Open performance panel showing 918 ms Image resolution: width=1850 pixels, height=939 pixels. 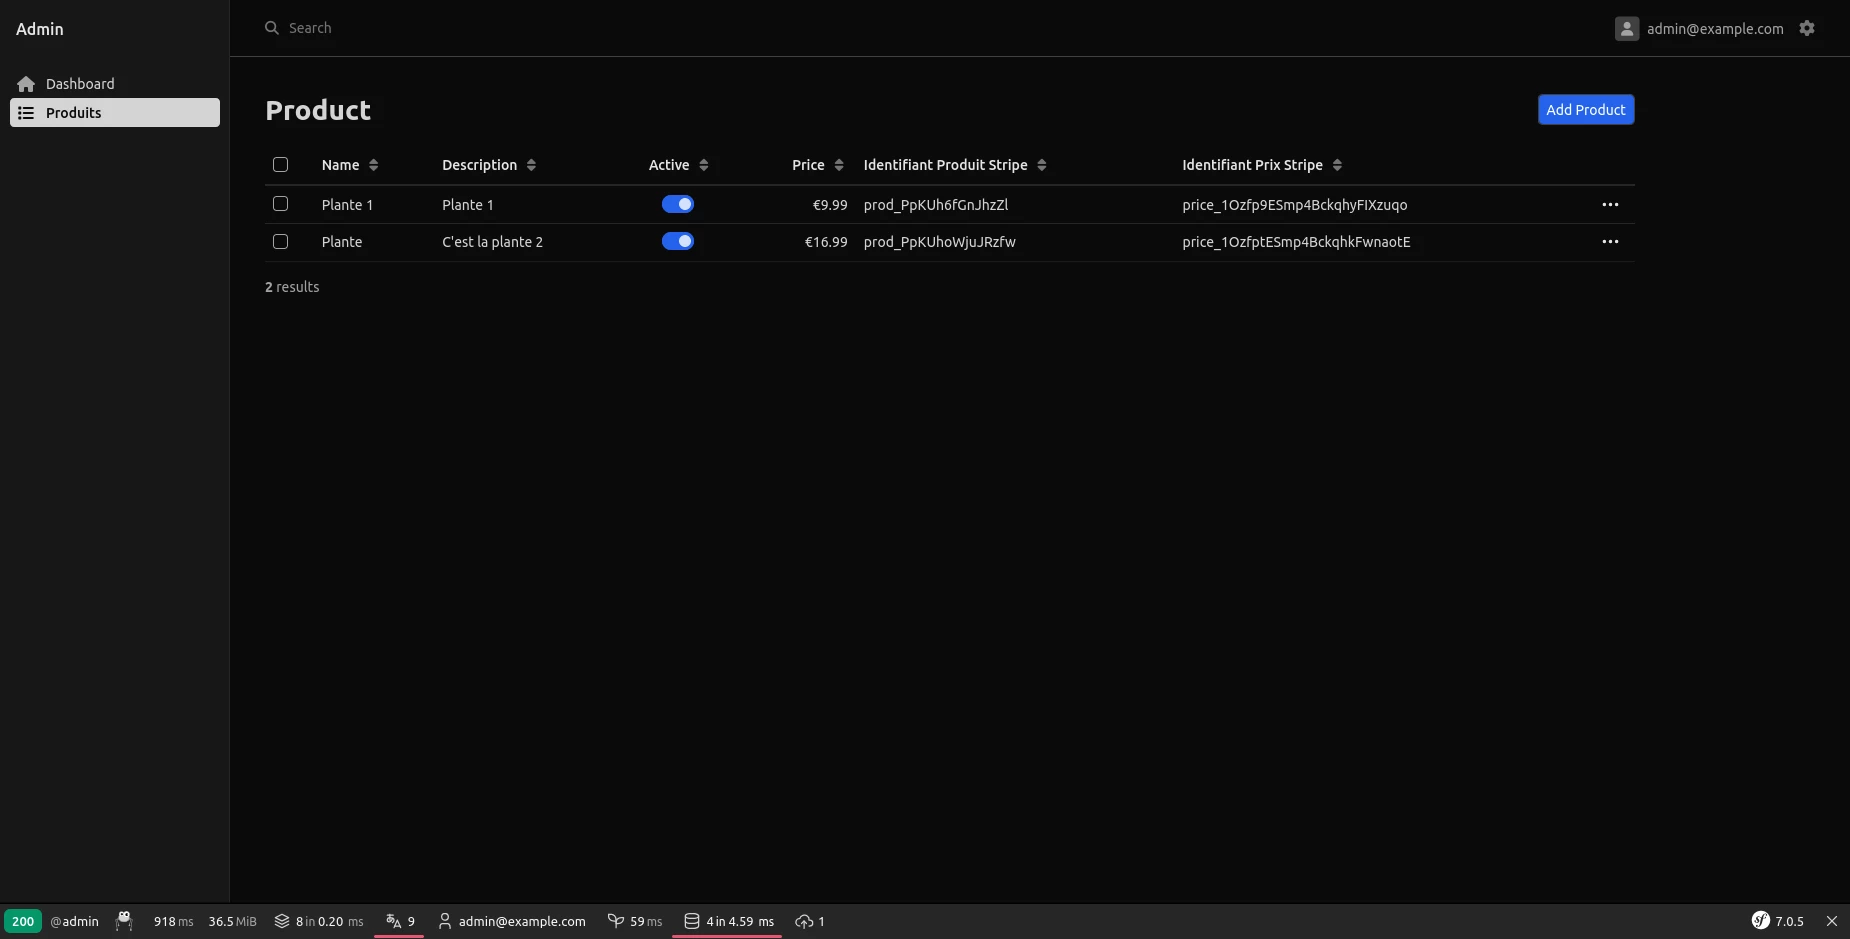[173, 921]
